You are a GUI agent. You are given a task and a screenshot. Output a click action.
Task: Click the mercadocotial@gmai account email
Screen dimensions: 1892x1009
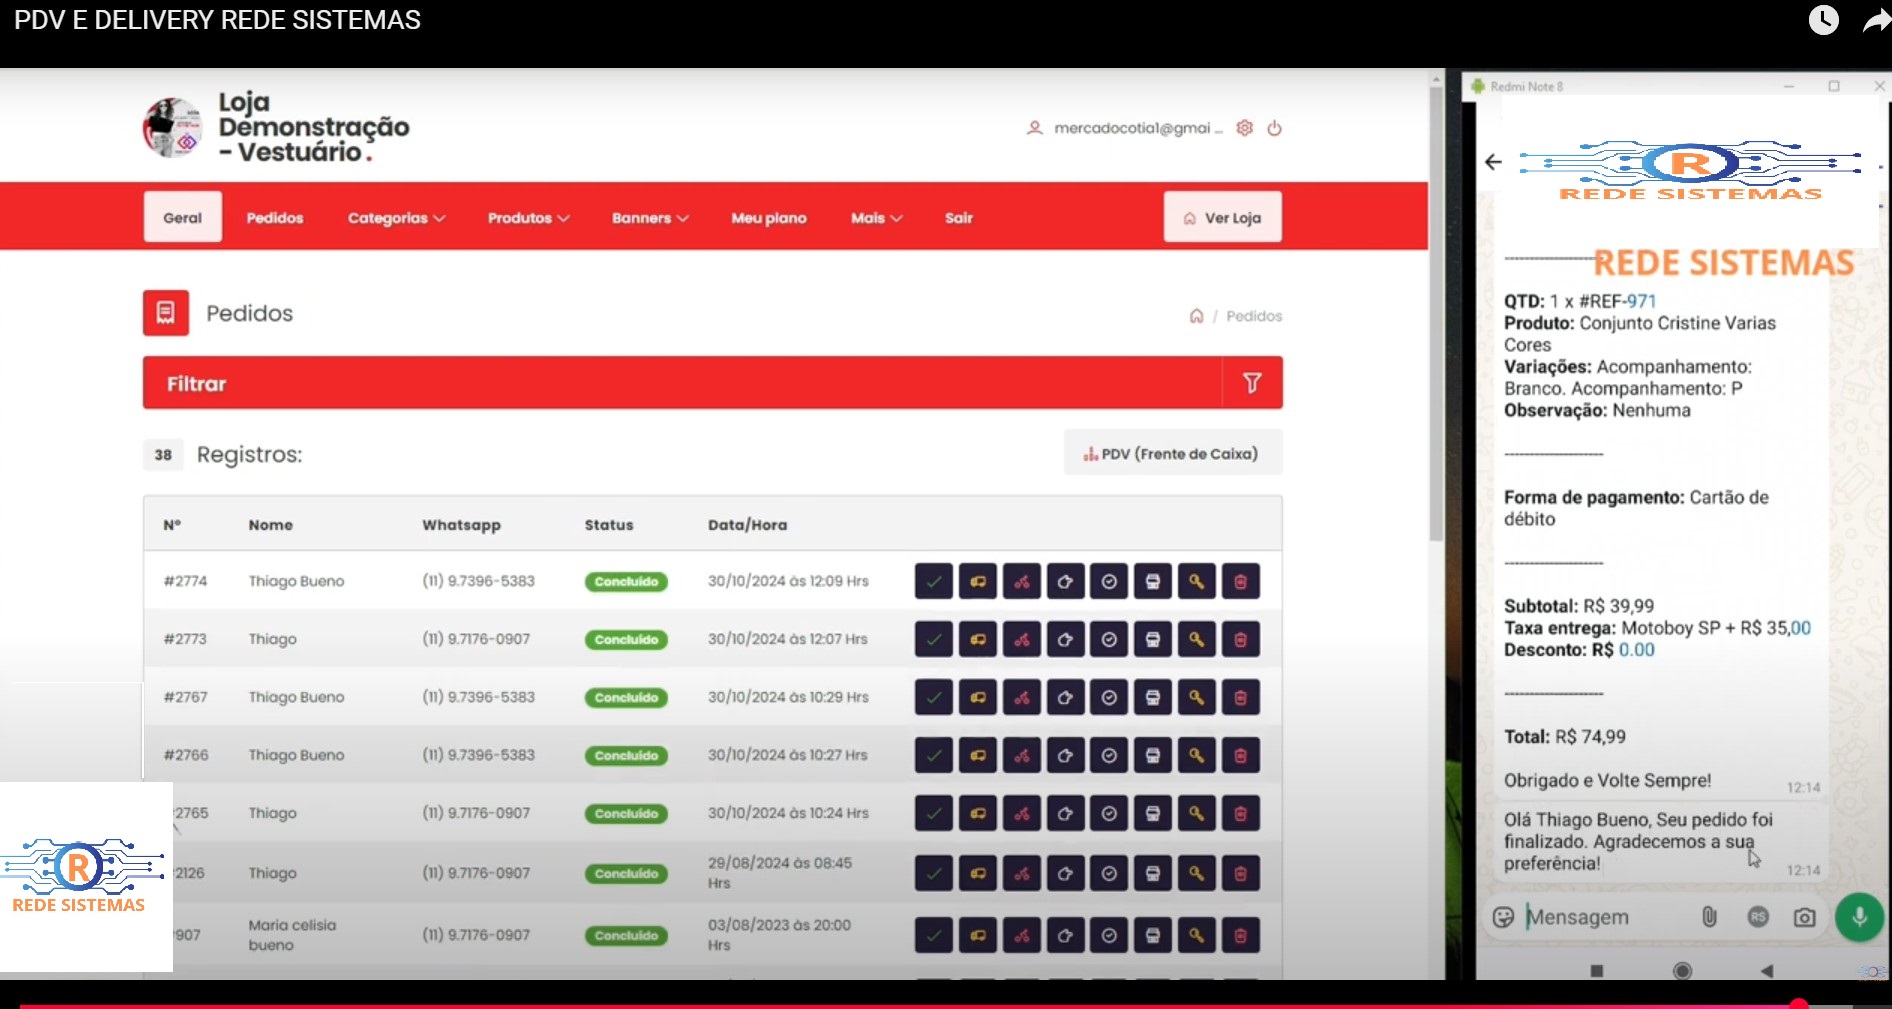pyautogui.click(x=1138, y=128)
